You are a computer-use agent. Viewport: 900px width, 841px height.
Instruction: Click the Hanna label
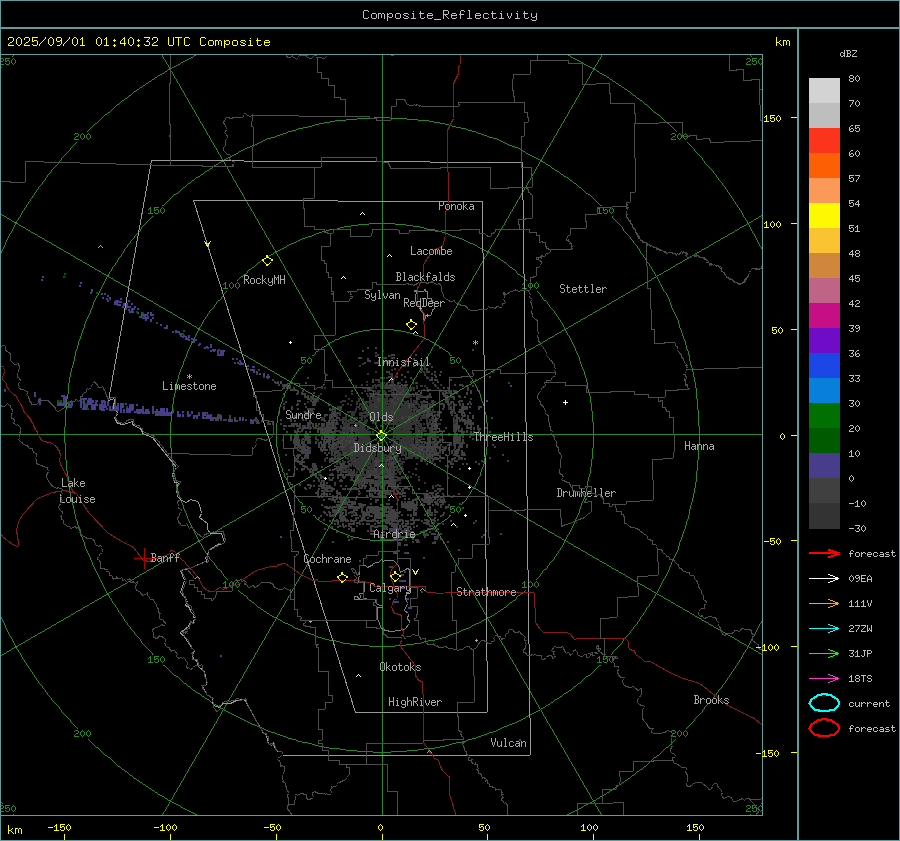click(x=699, y=446)
